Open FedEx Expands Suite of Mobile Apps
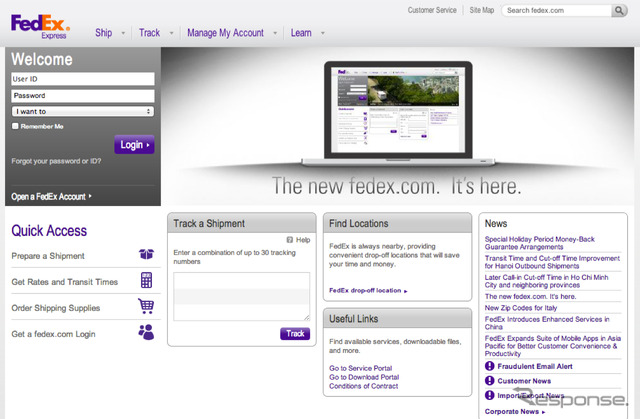Screen dimensions: 640x419 (553, 346)
